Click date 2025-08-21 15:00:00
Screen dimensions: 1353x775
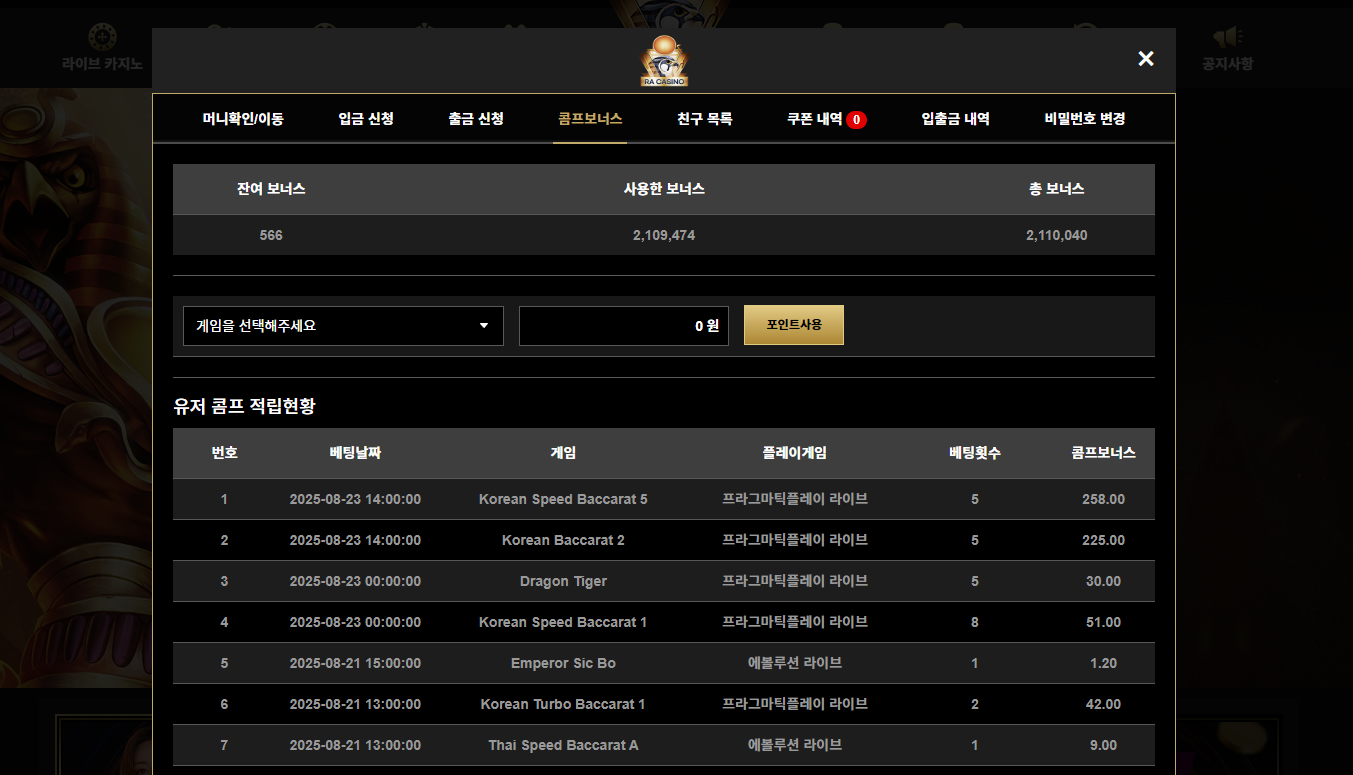point(355,663)
